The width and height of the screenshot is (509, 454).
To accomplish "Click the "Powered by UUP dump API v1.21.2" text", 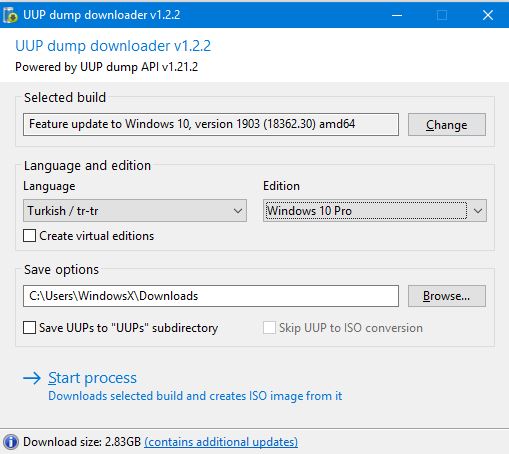I will pyautogui.click(x=107, y=67).
